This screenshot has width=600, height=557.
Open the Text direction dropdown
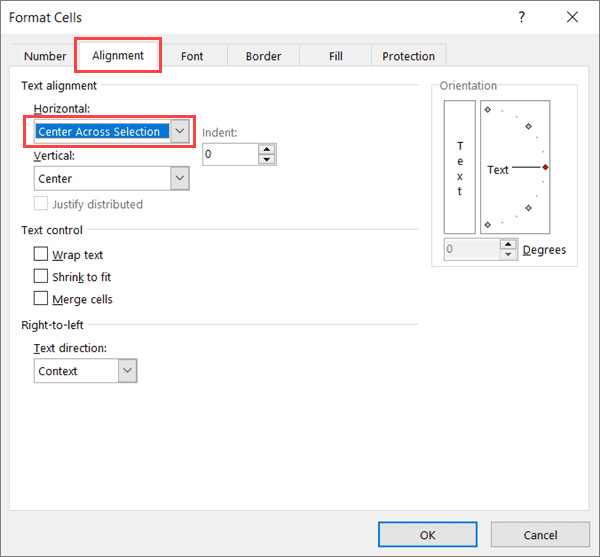pos(127,371)
